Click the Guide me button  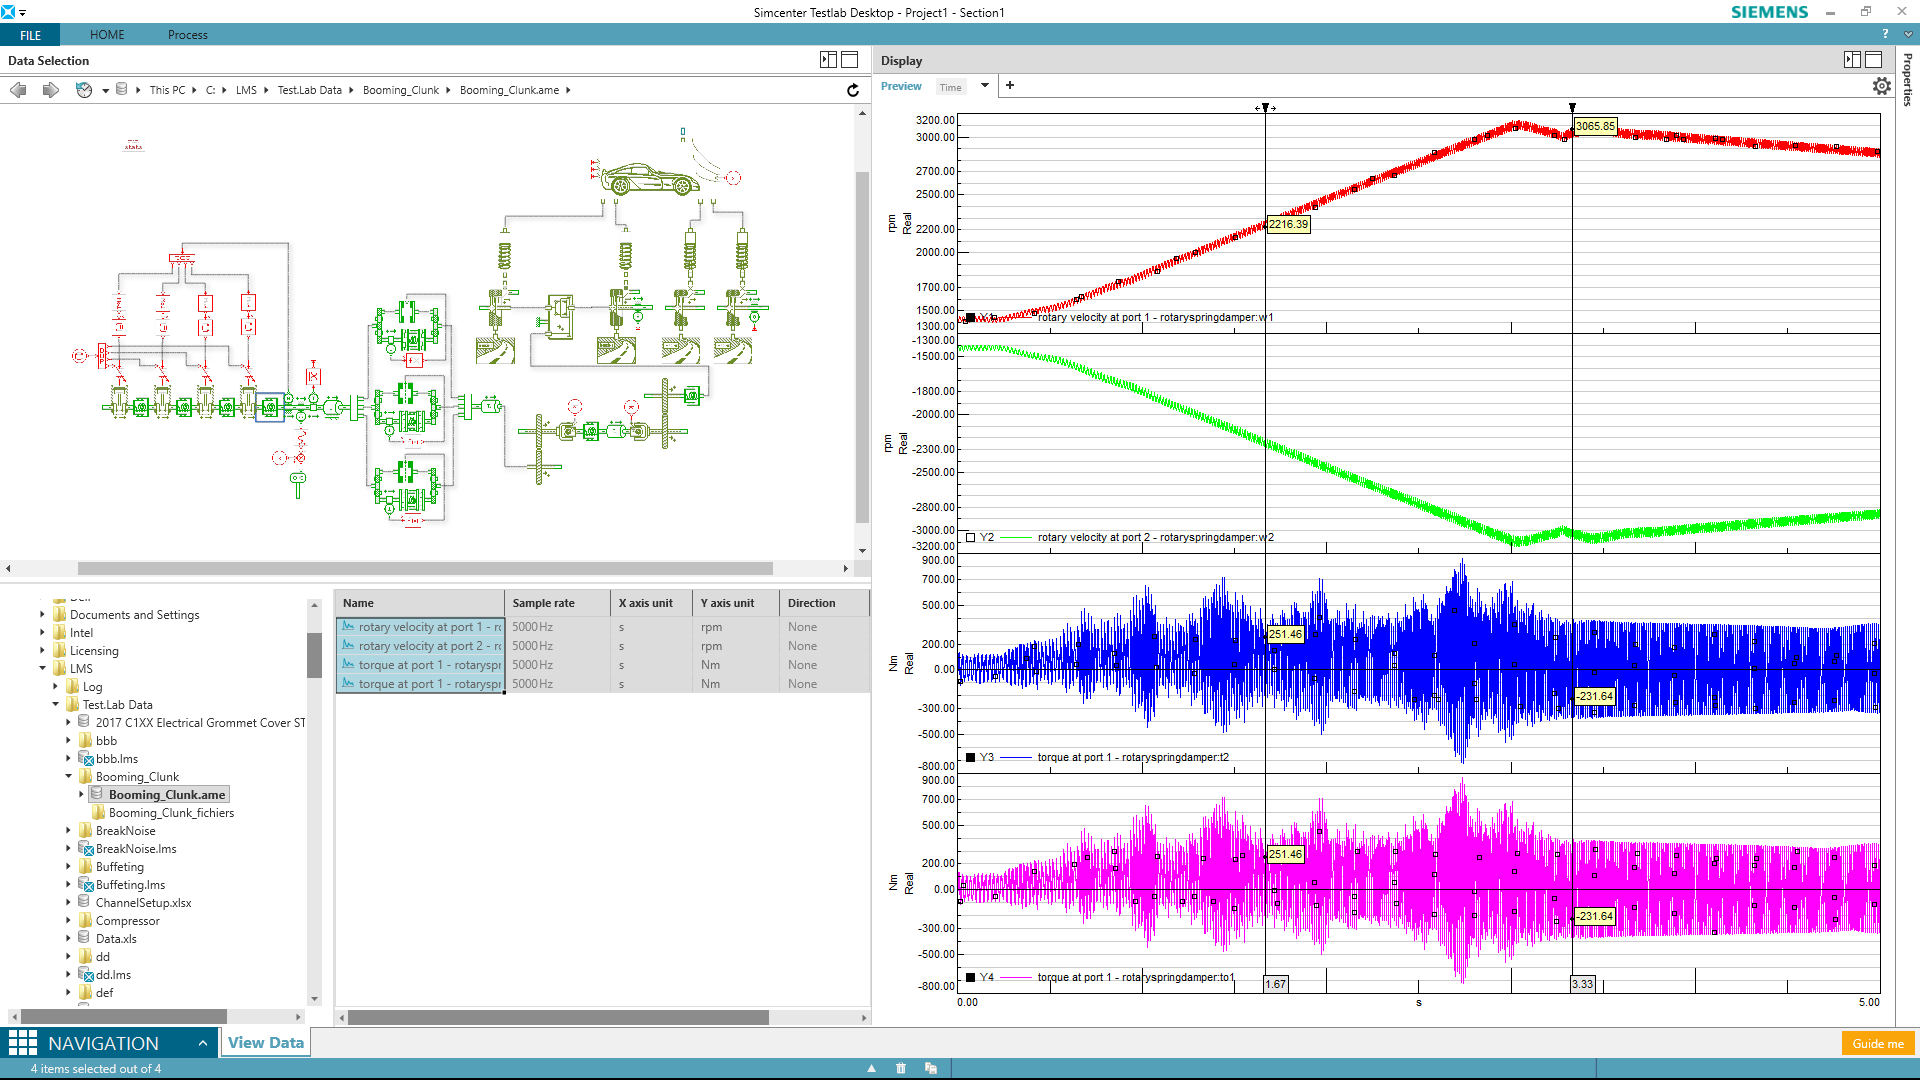pyautogui.click(x=1878, y=1044)
